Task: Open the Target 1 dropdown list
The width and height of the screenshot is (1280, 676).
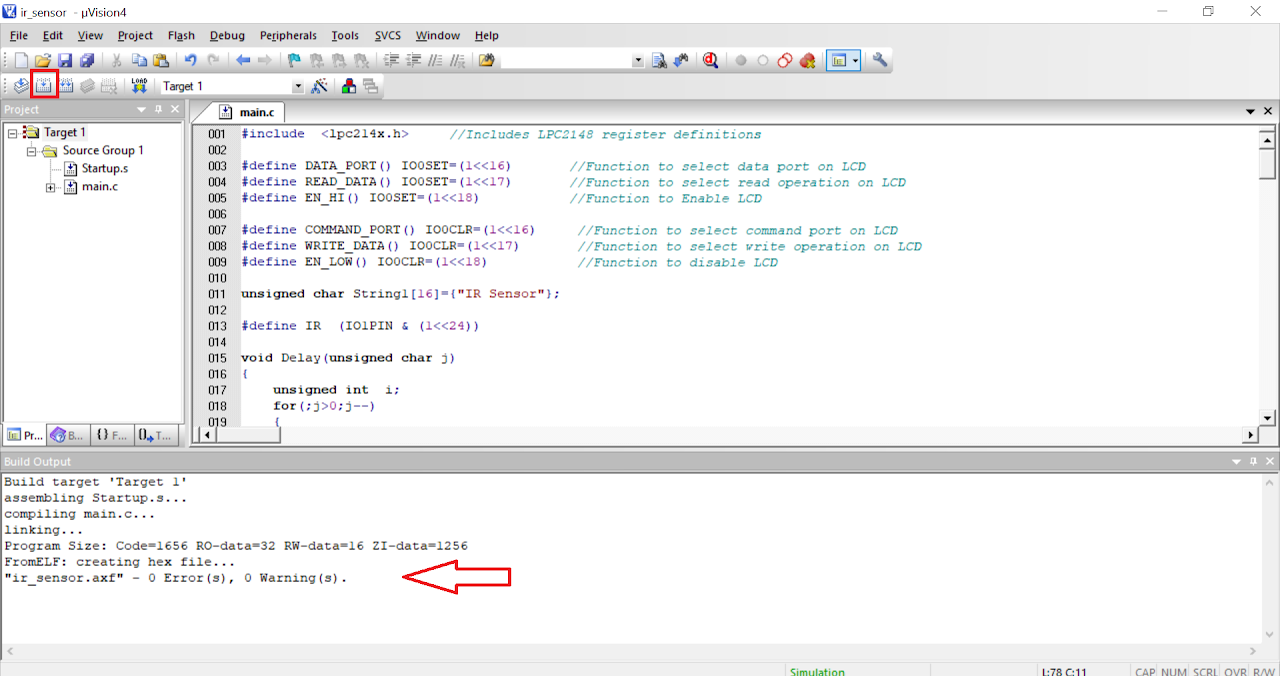Action: (x=297, y=87)
